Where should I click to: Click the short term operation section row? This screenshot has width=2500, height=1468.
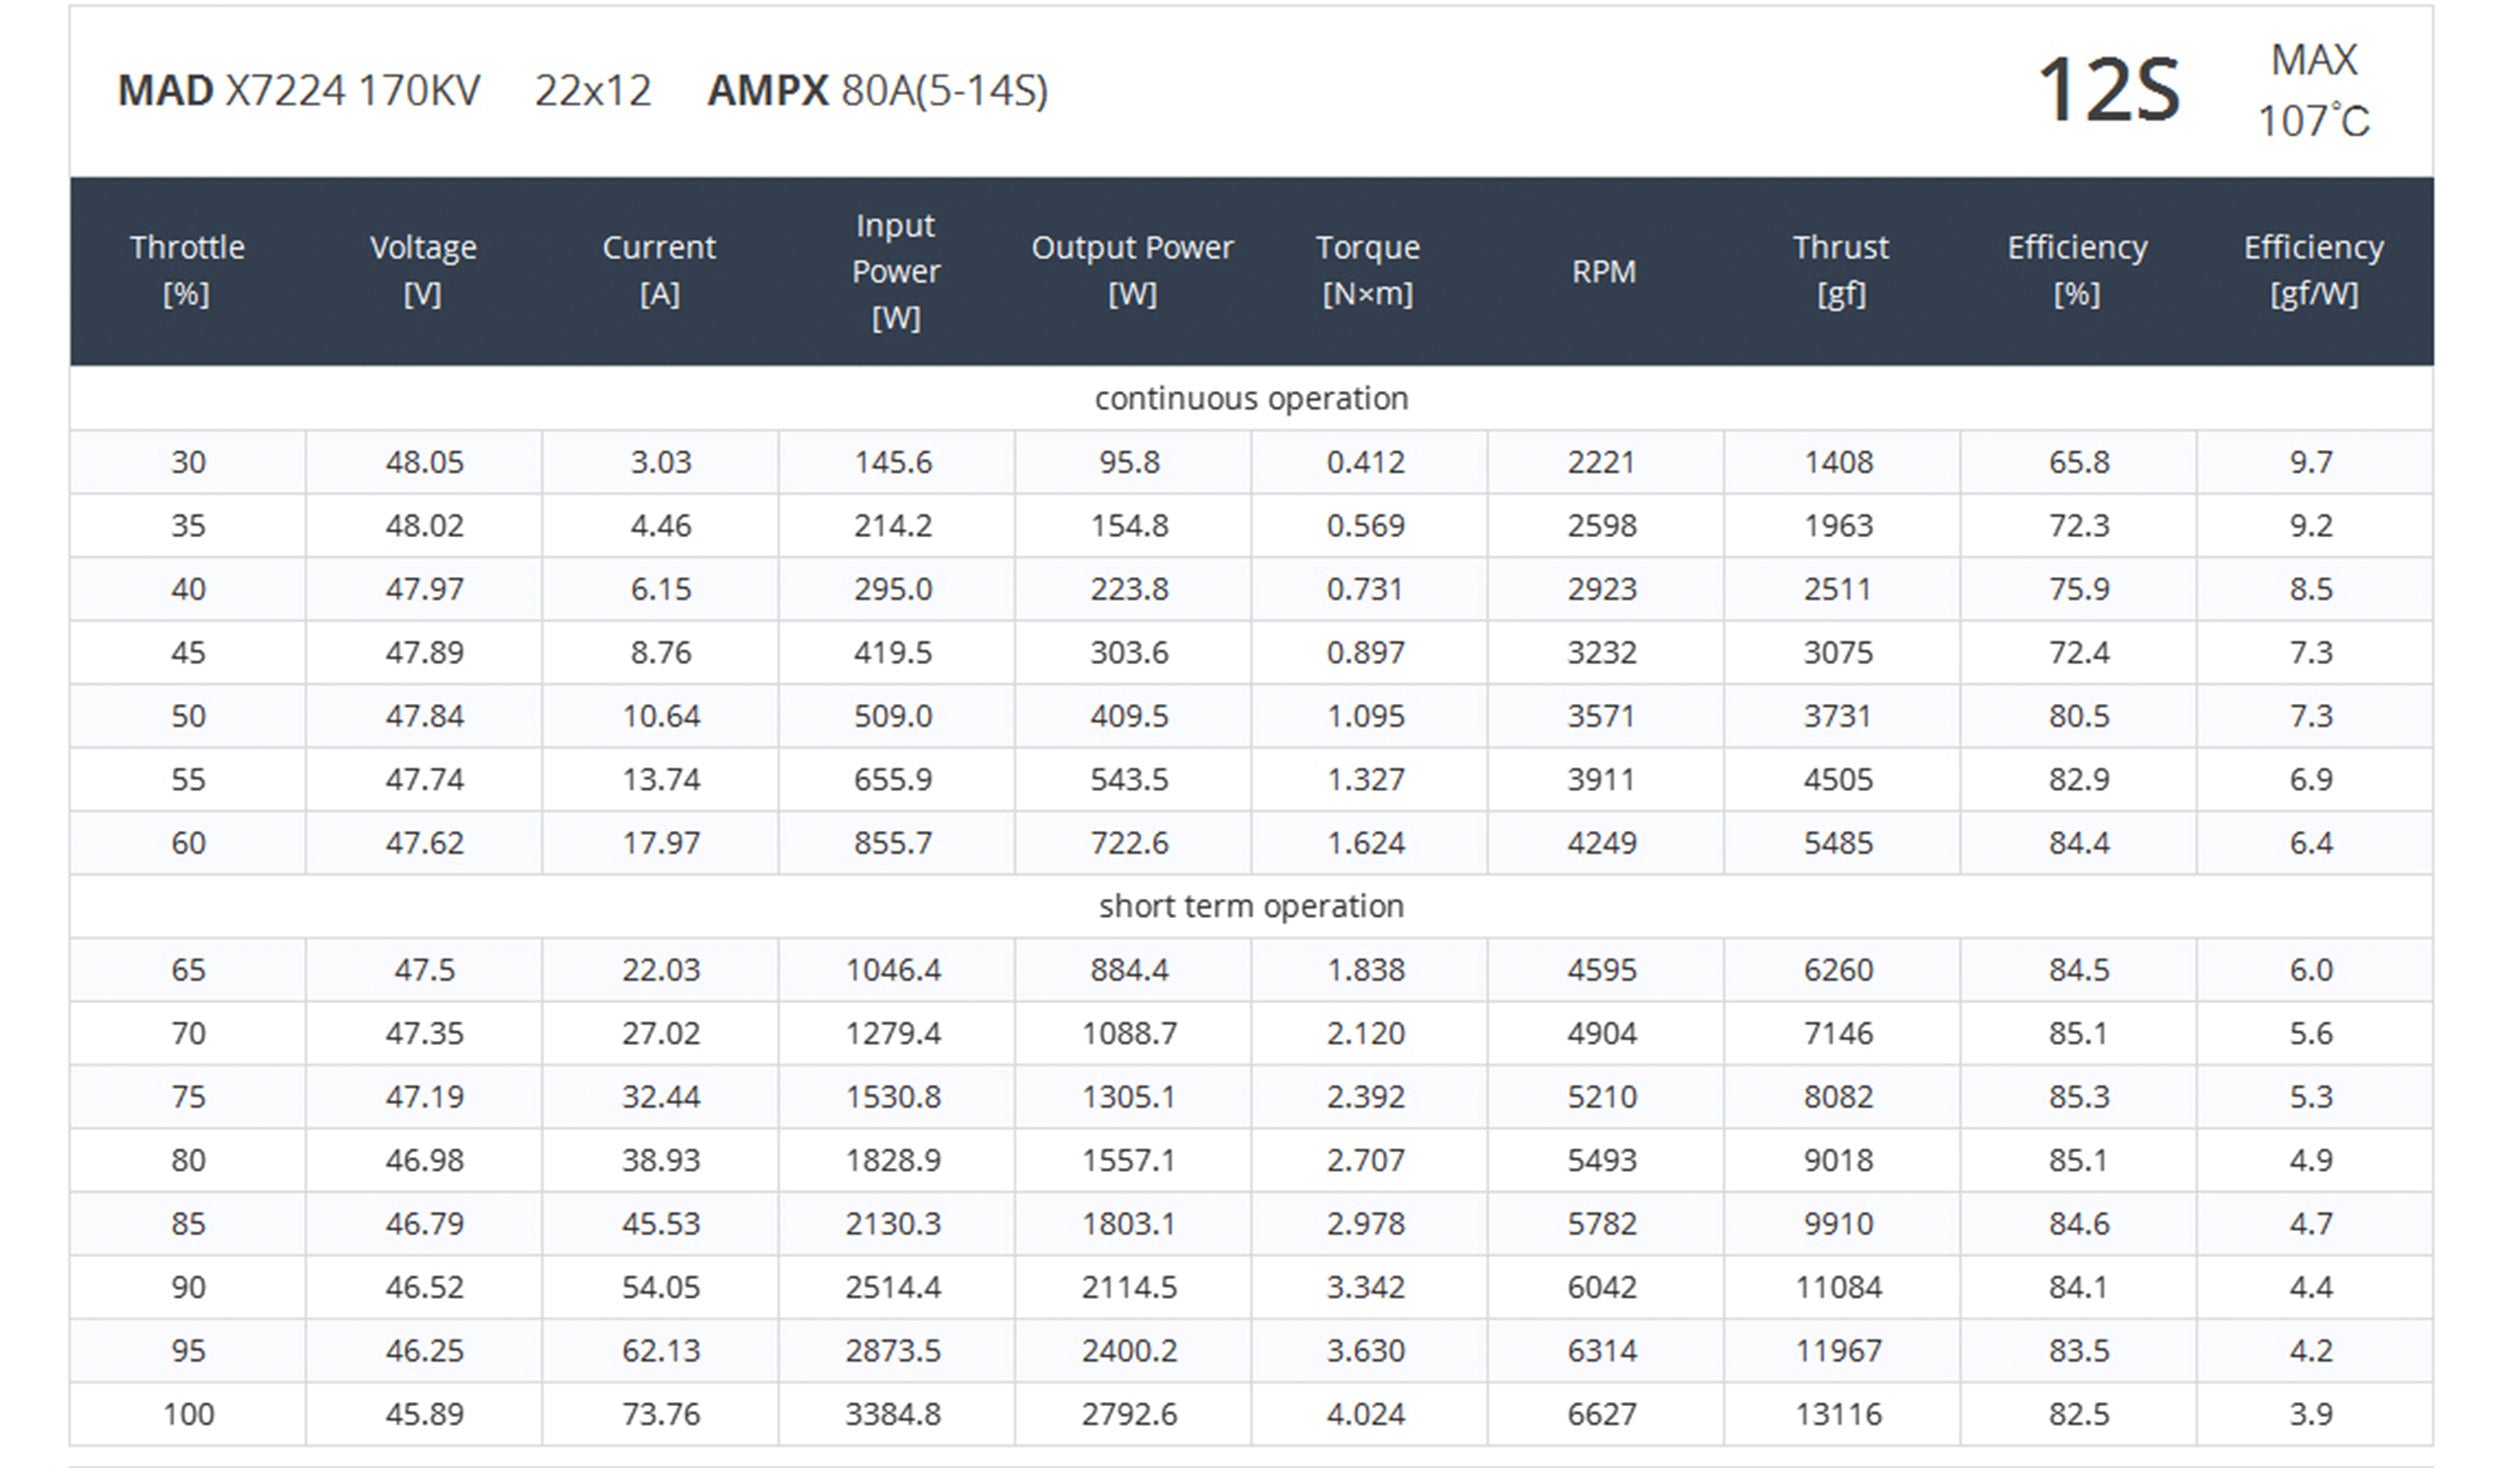pos(1251,906)
